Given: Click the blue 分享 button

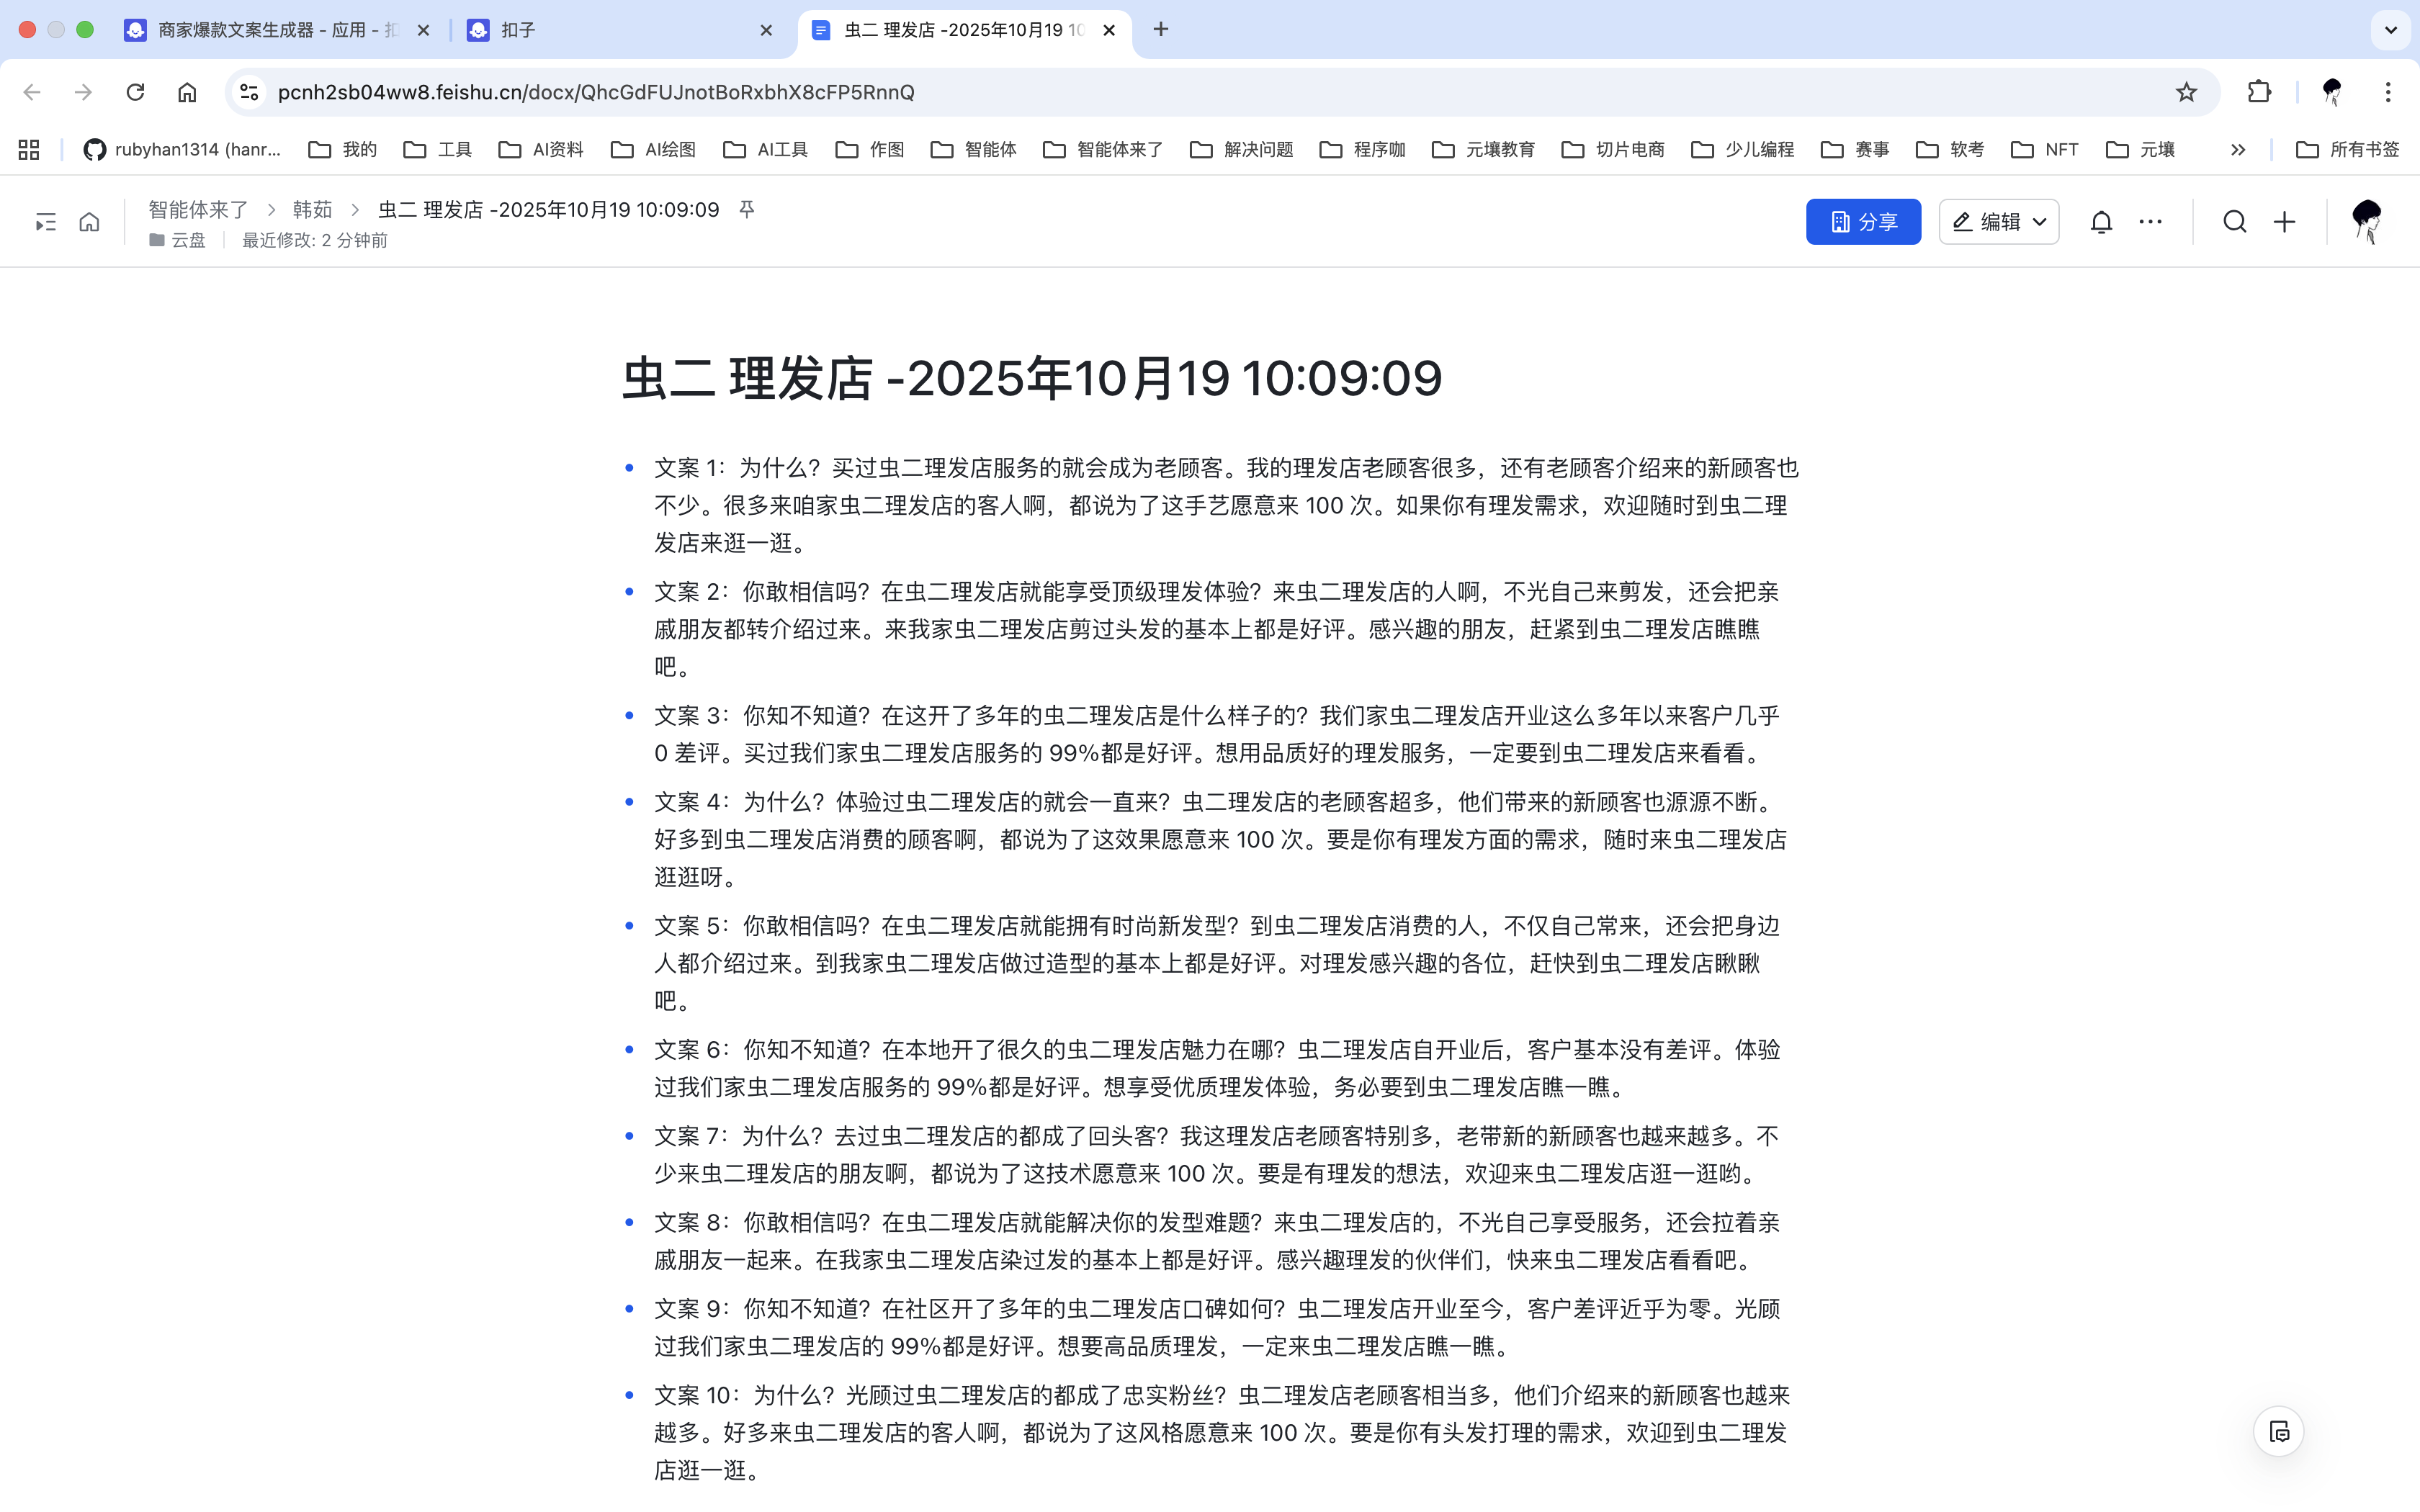Looking at the screenshot, I should [x=1863, y=222].
